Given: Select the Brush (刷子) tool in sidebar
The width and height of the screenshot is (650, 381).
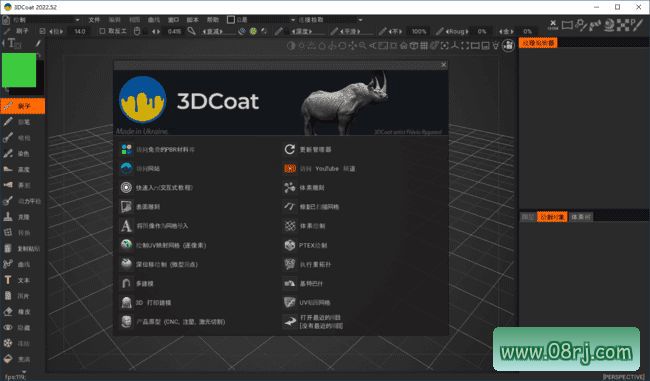Looking at the screenshot, I should point(22,106).
